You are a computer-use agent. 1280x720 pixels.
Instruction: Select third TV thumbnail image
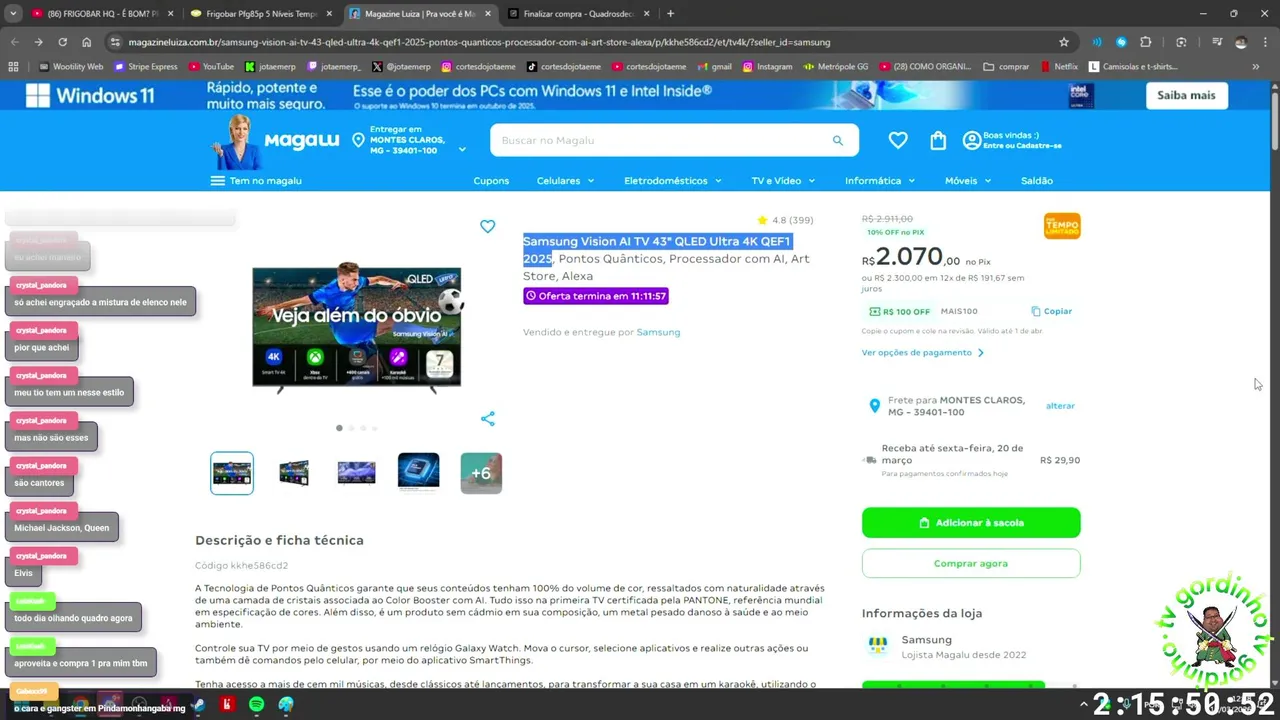tap(356, 473)
